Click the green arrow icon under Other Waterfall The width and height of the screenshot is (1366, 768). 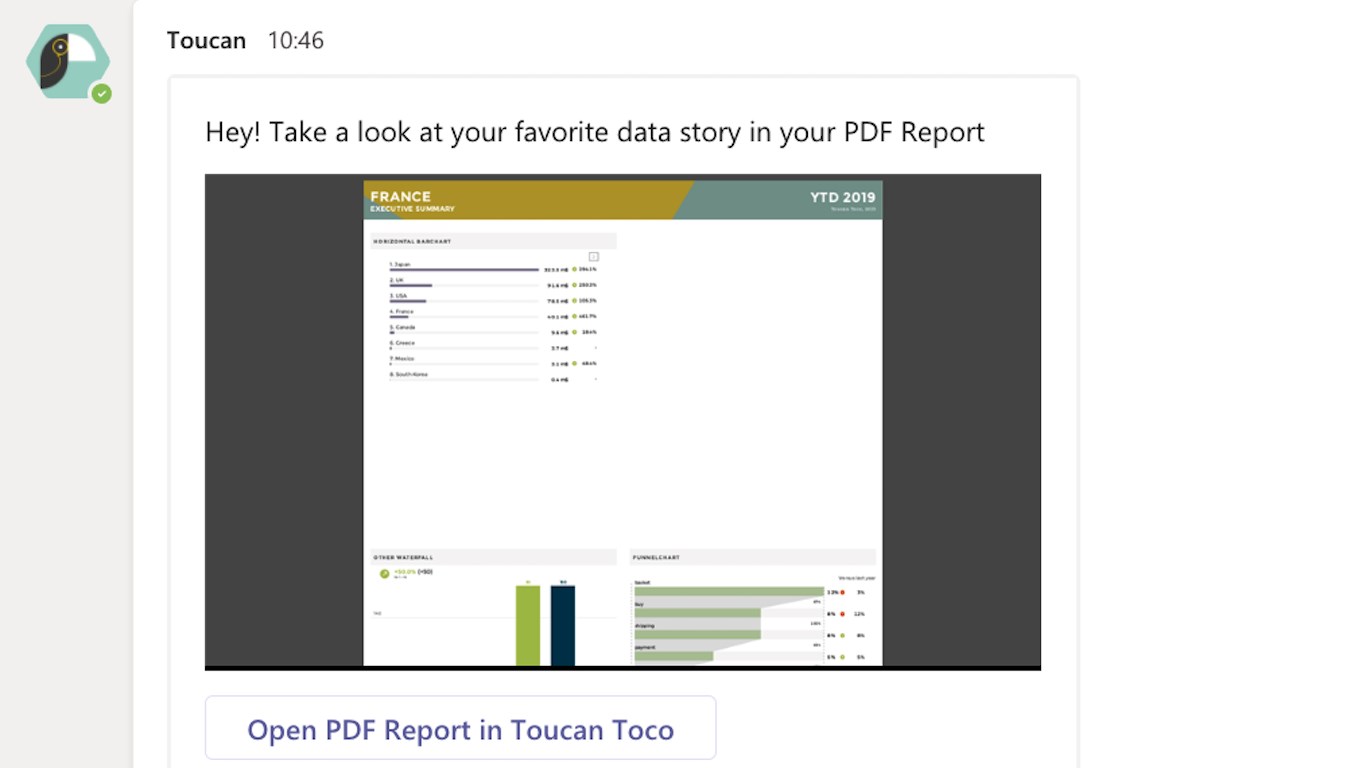point(385,573)
